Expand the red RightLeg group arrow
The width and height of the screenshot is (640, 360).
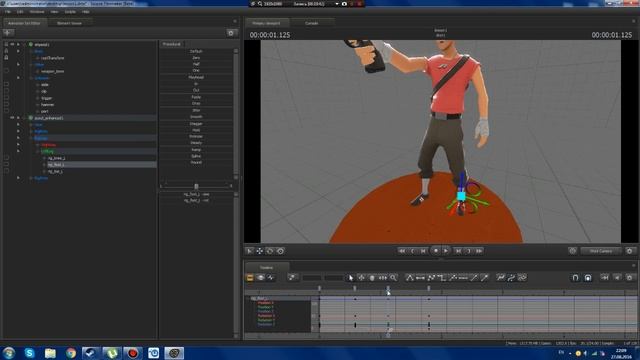click(38, 144)
